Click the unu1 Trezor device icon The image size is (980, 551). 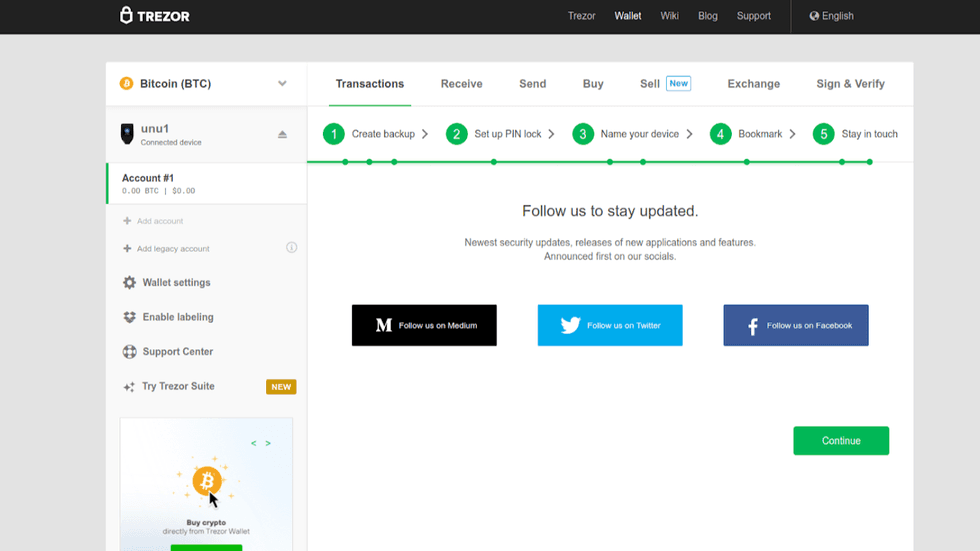(x=127, y=134)
